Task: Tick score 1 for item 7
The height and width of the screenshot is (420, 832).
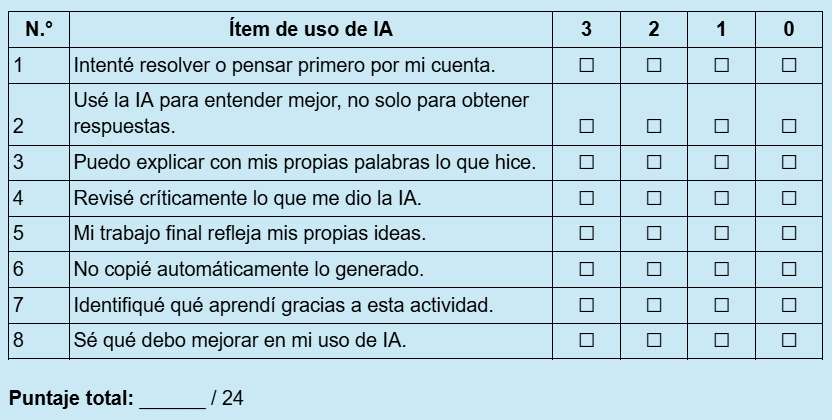Action: coord(721,304)
